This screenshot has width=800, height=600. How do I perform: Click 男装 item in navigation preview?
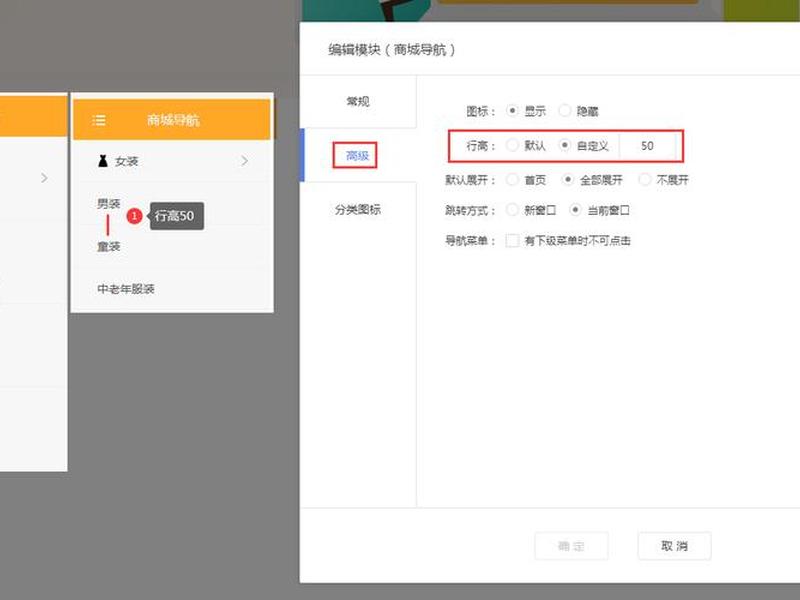tap(109, 204)
